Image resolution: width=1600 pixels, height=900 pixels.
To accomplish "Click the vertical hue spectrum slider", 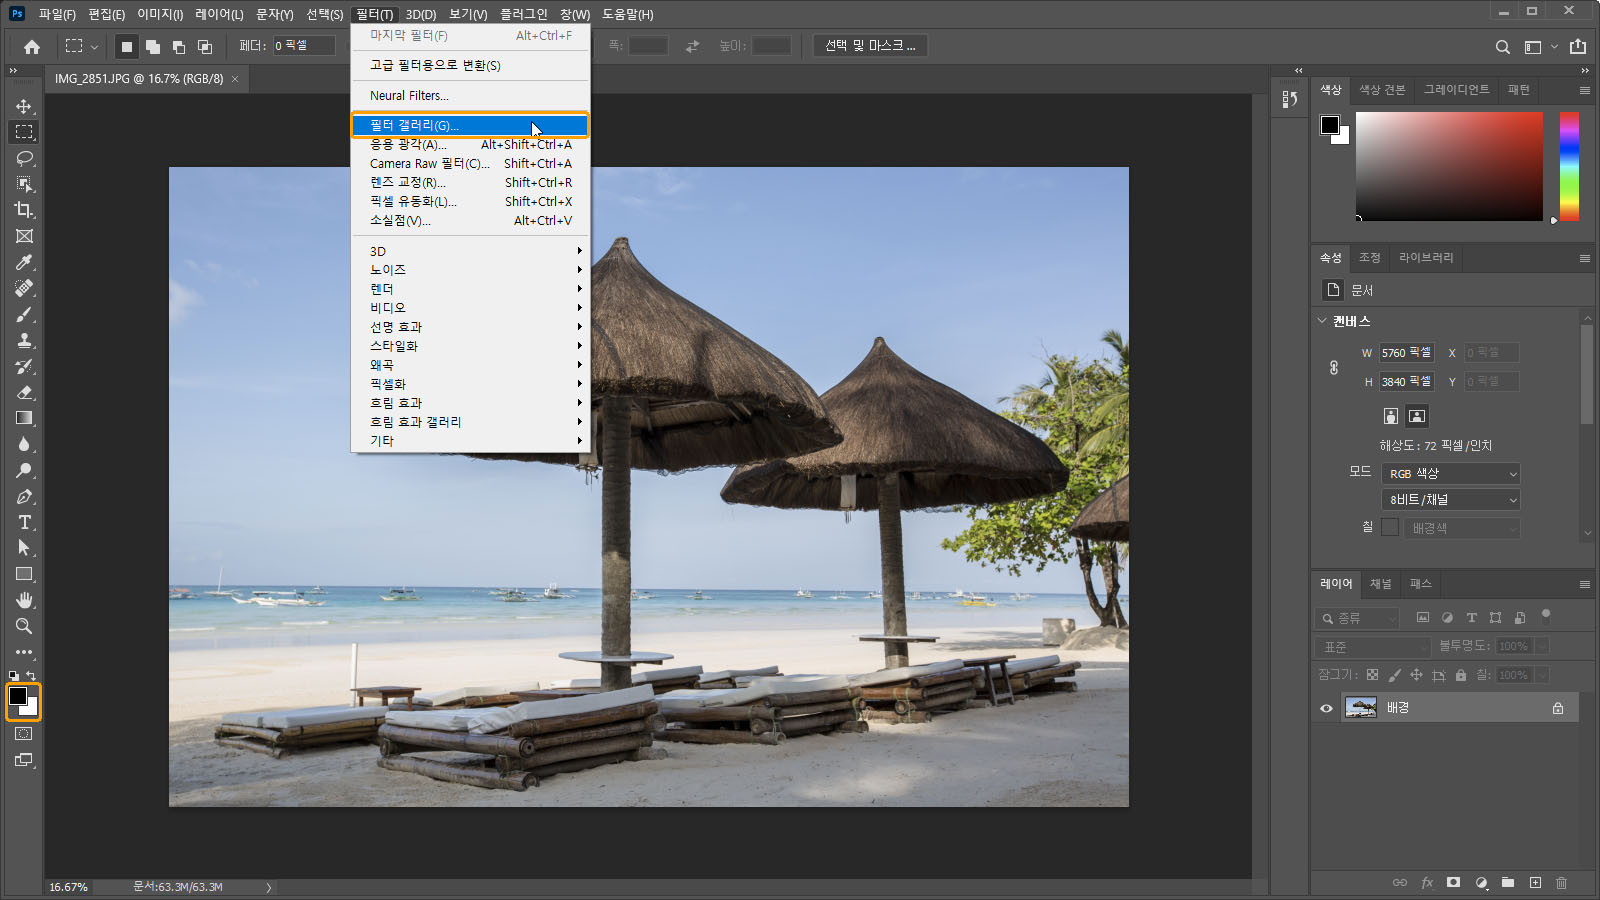I will point(1569,166).
